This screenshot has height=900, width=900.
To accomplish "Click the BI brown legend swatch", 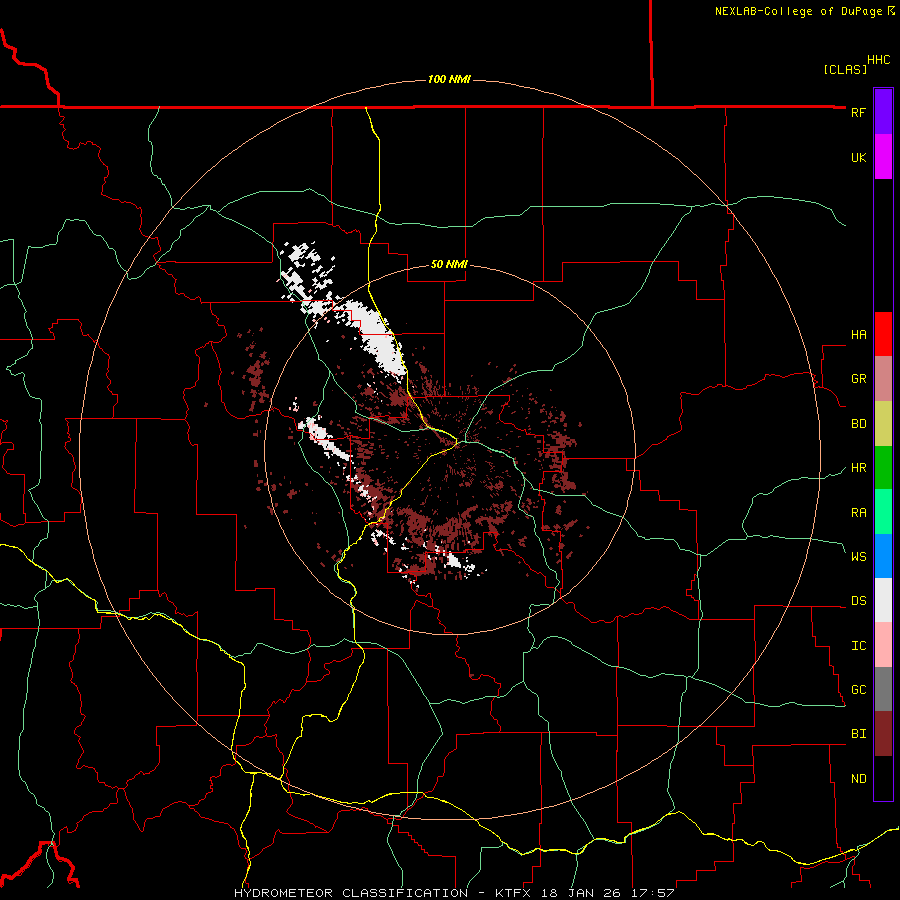I will pyautogui.click(x=883, y=734).
